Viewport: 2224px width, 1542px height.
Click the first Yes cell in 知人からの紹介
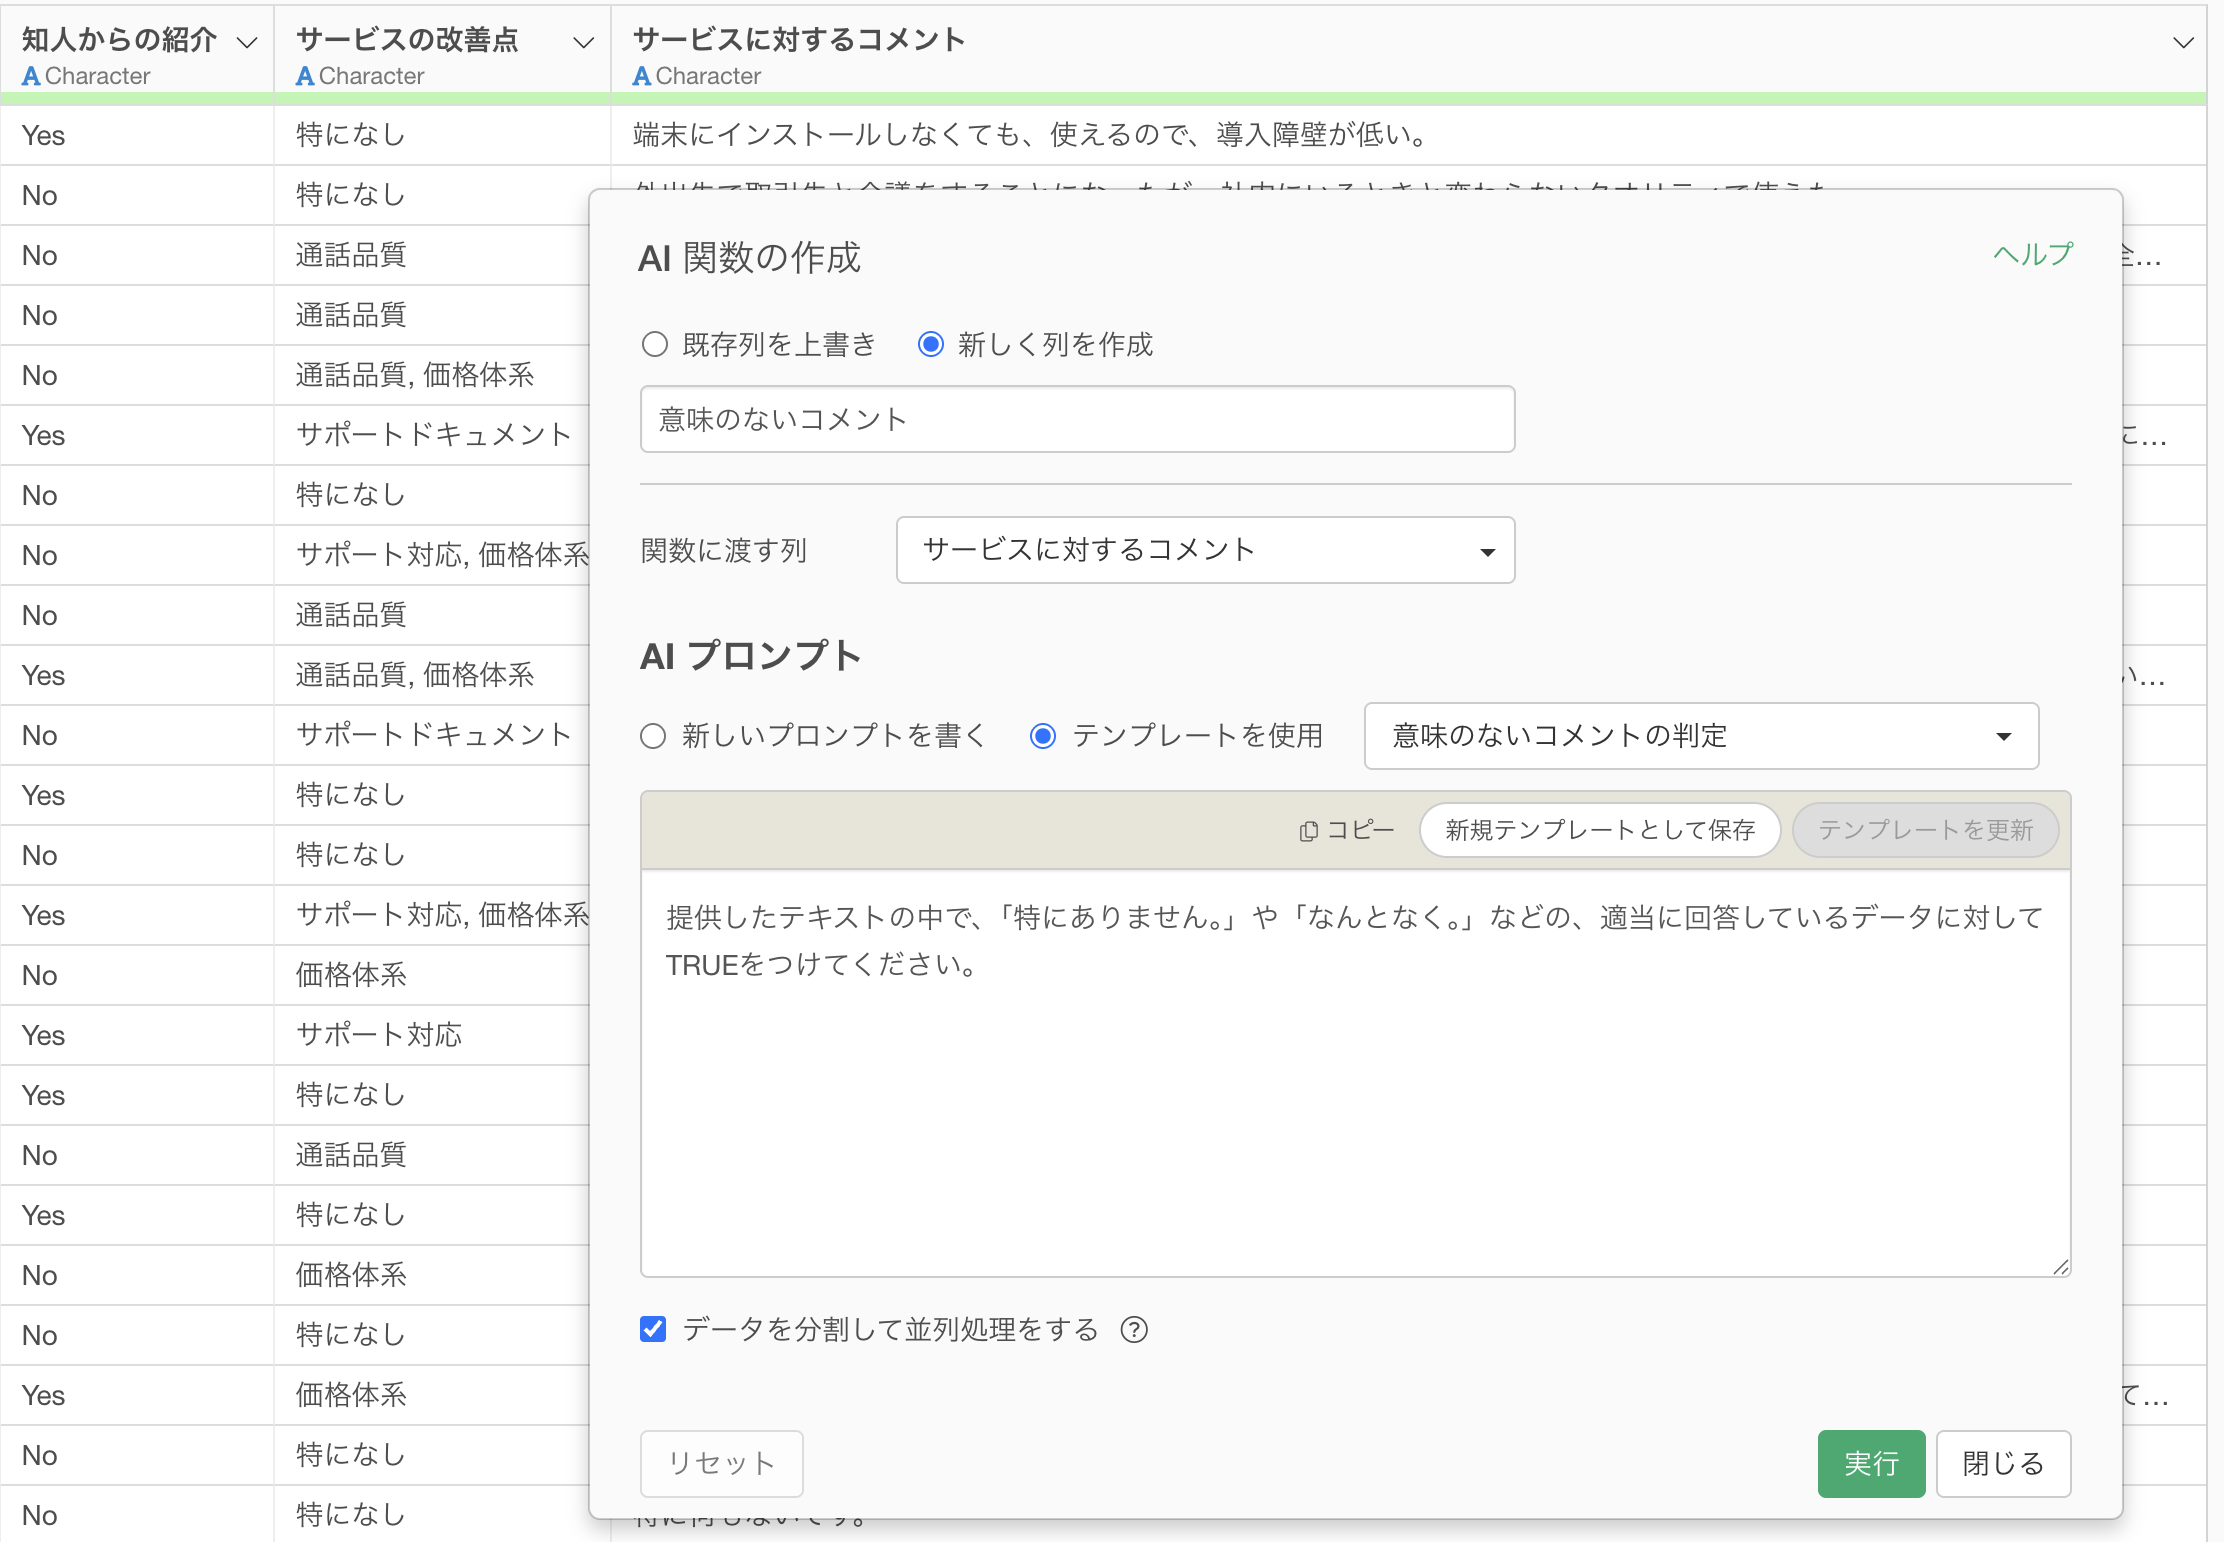pos(137,135)
